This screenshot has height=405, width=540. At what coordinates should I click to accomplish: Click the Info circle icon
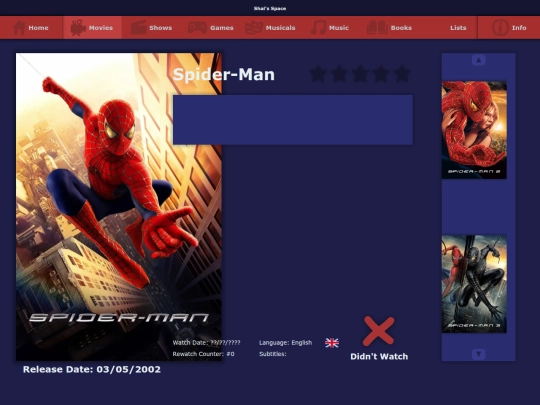pyautogui.click(x=500, y=28)
